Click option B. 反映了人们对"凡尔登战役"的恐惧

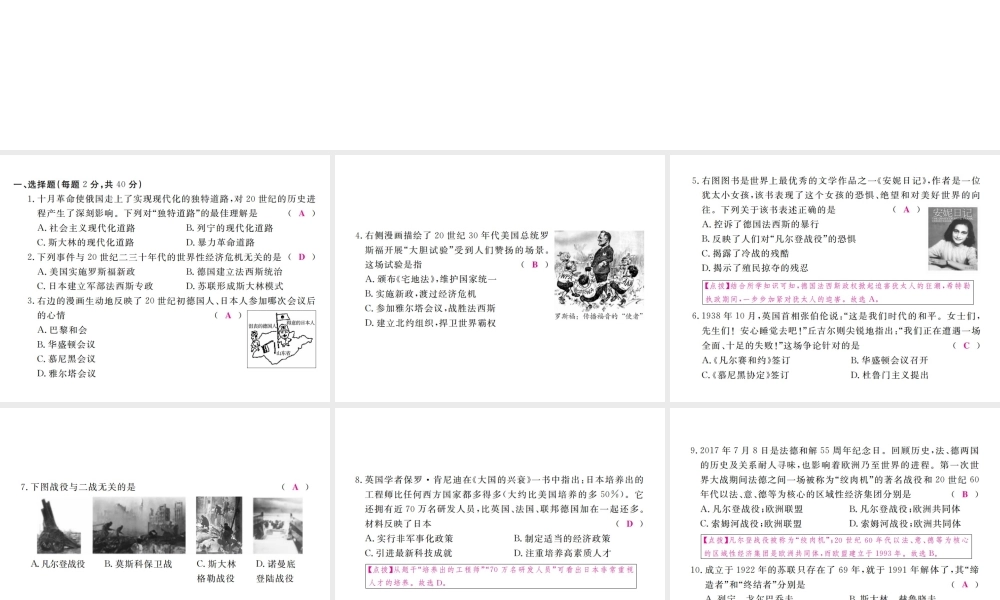[779, 239]
